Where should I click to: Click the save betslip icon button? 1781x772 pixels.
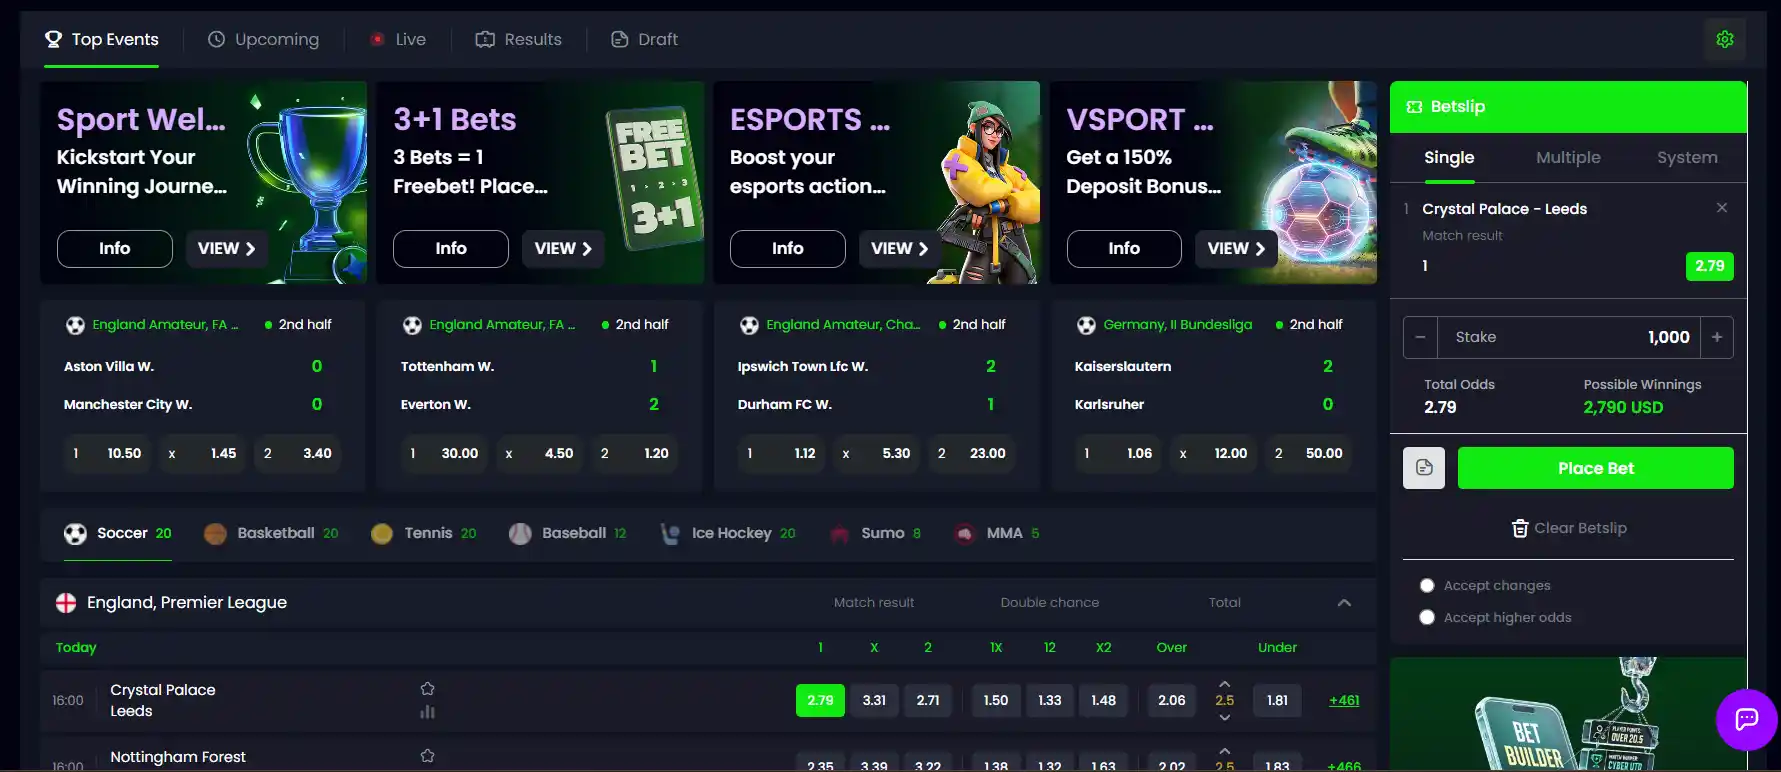click(1424, 468)
